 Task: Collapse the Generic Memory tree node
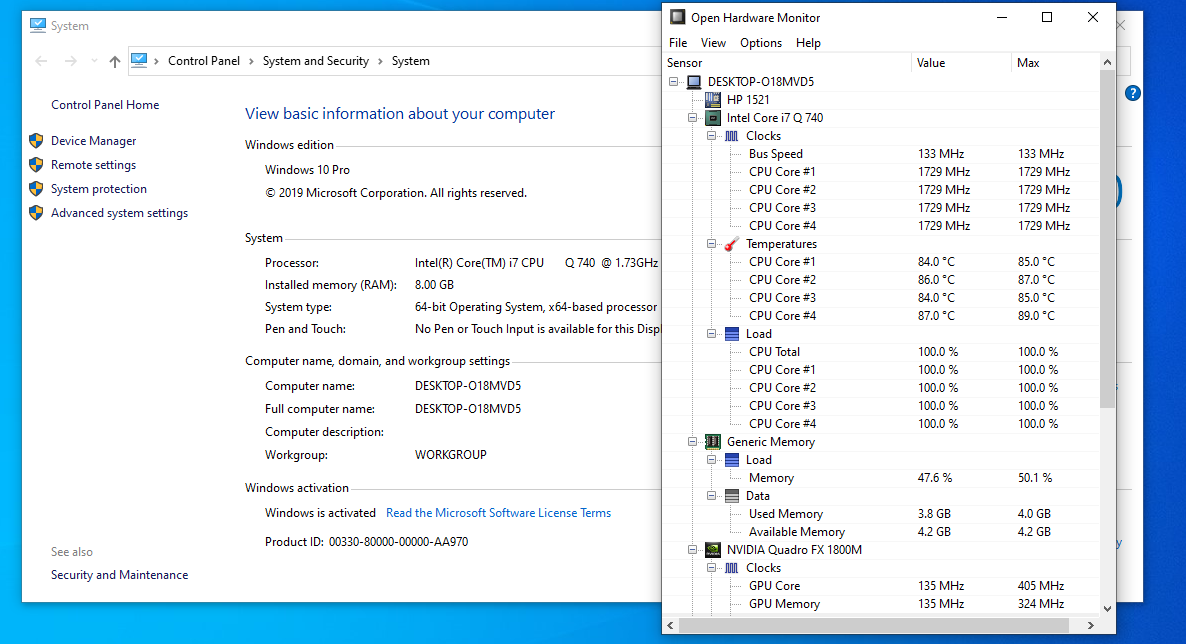(693, 441)
